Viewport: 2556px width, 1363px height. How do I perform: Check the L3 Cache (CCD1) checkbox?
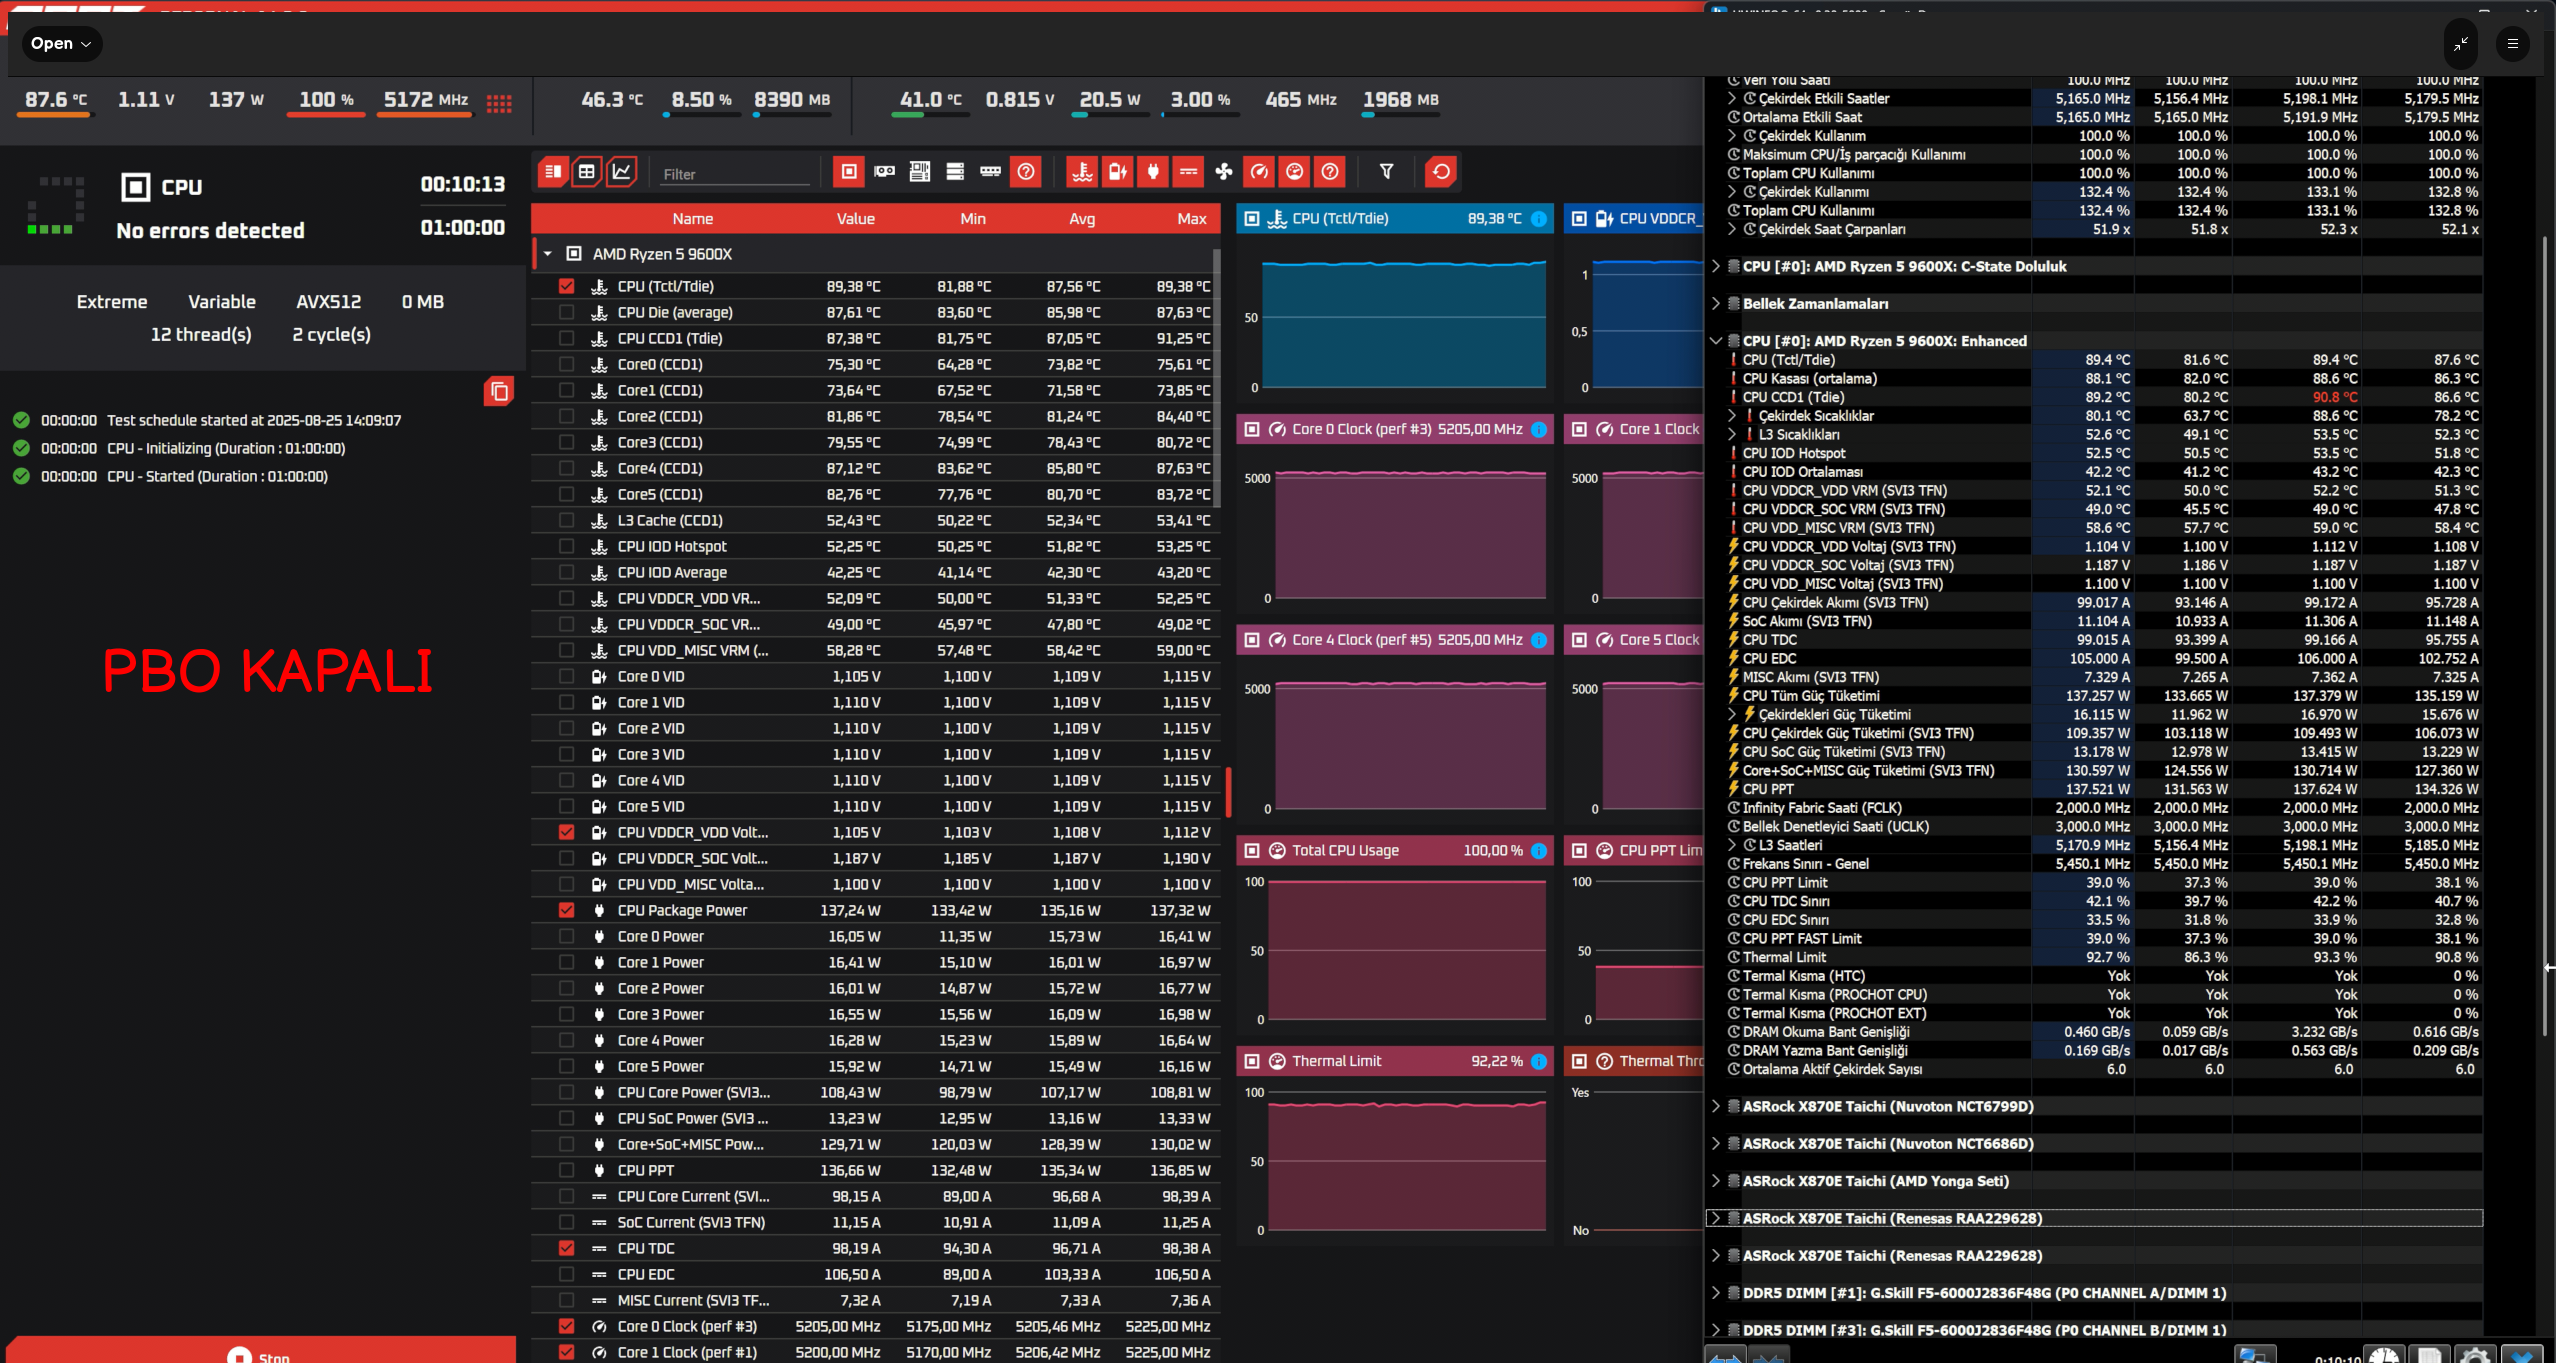tap(567, 520)
